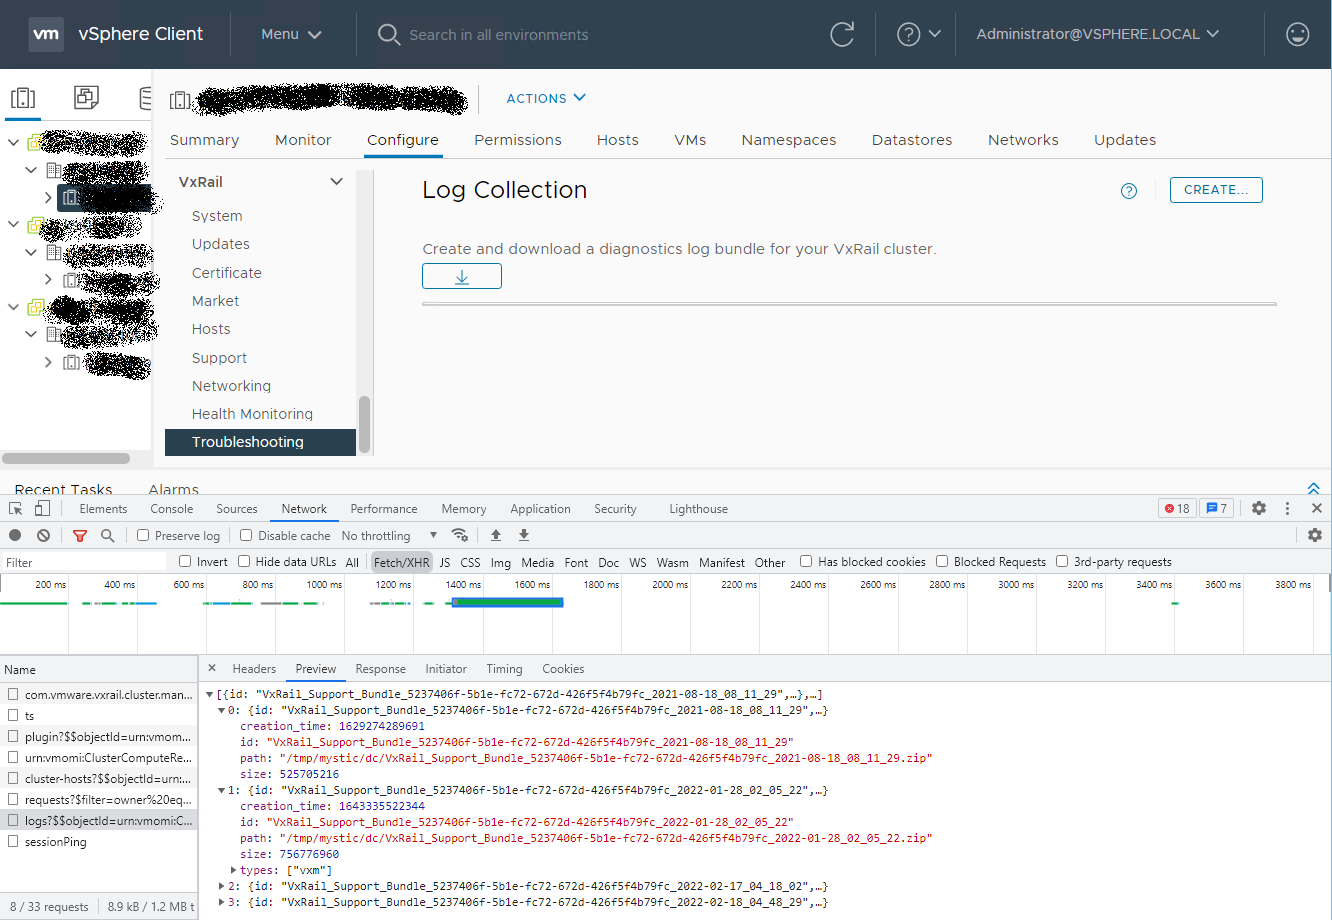Click the red record network log icon
This screenshot has width=1332, height=920.
pos(14,535)
